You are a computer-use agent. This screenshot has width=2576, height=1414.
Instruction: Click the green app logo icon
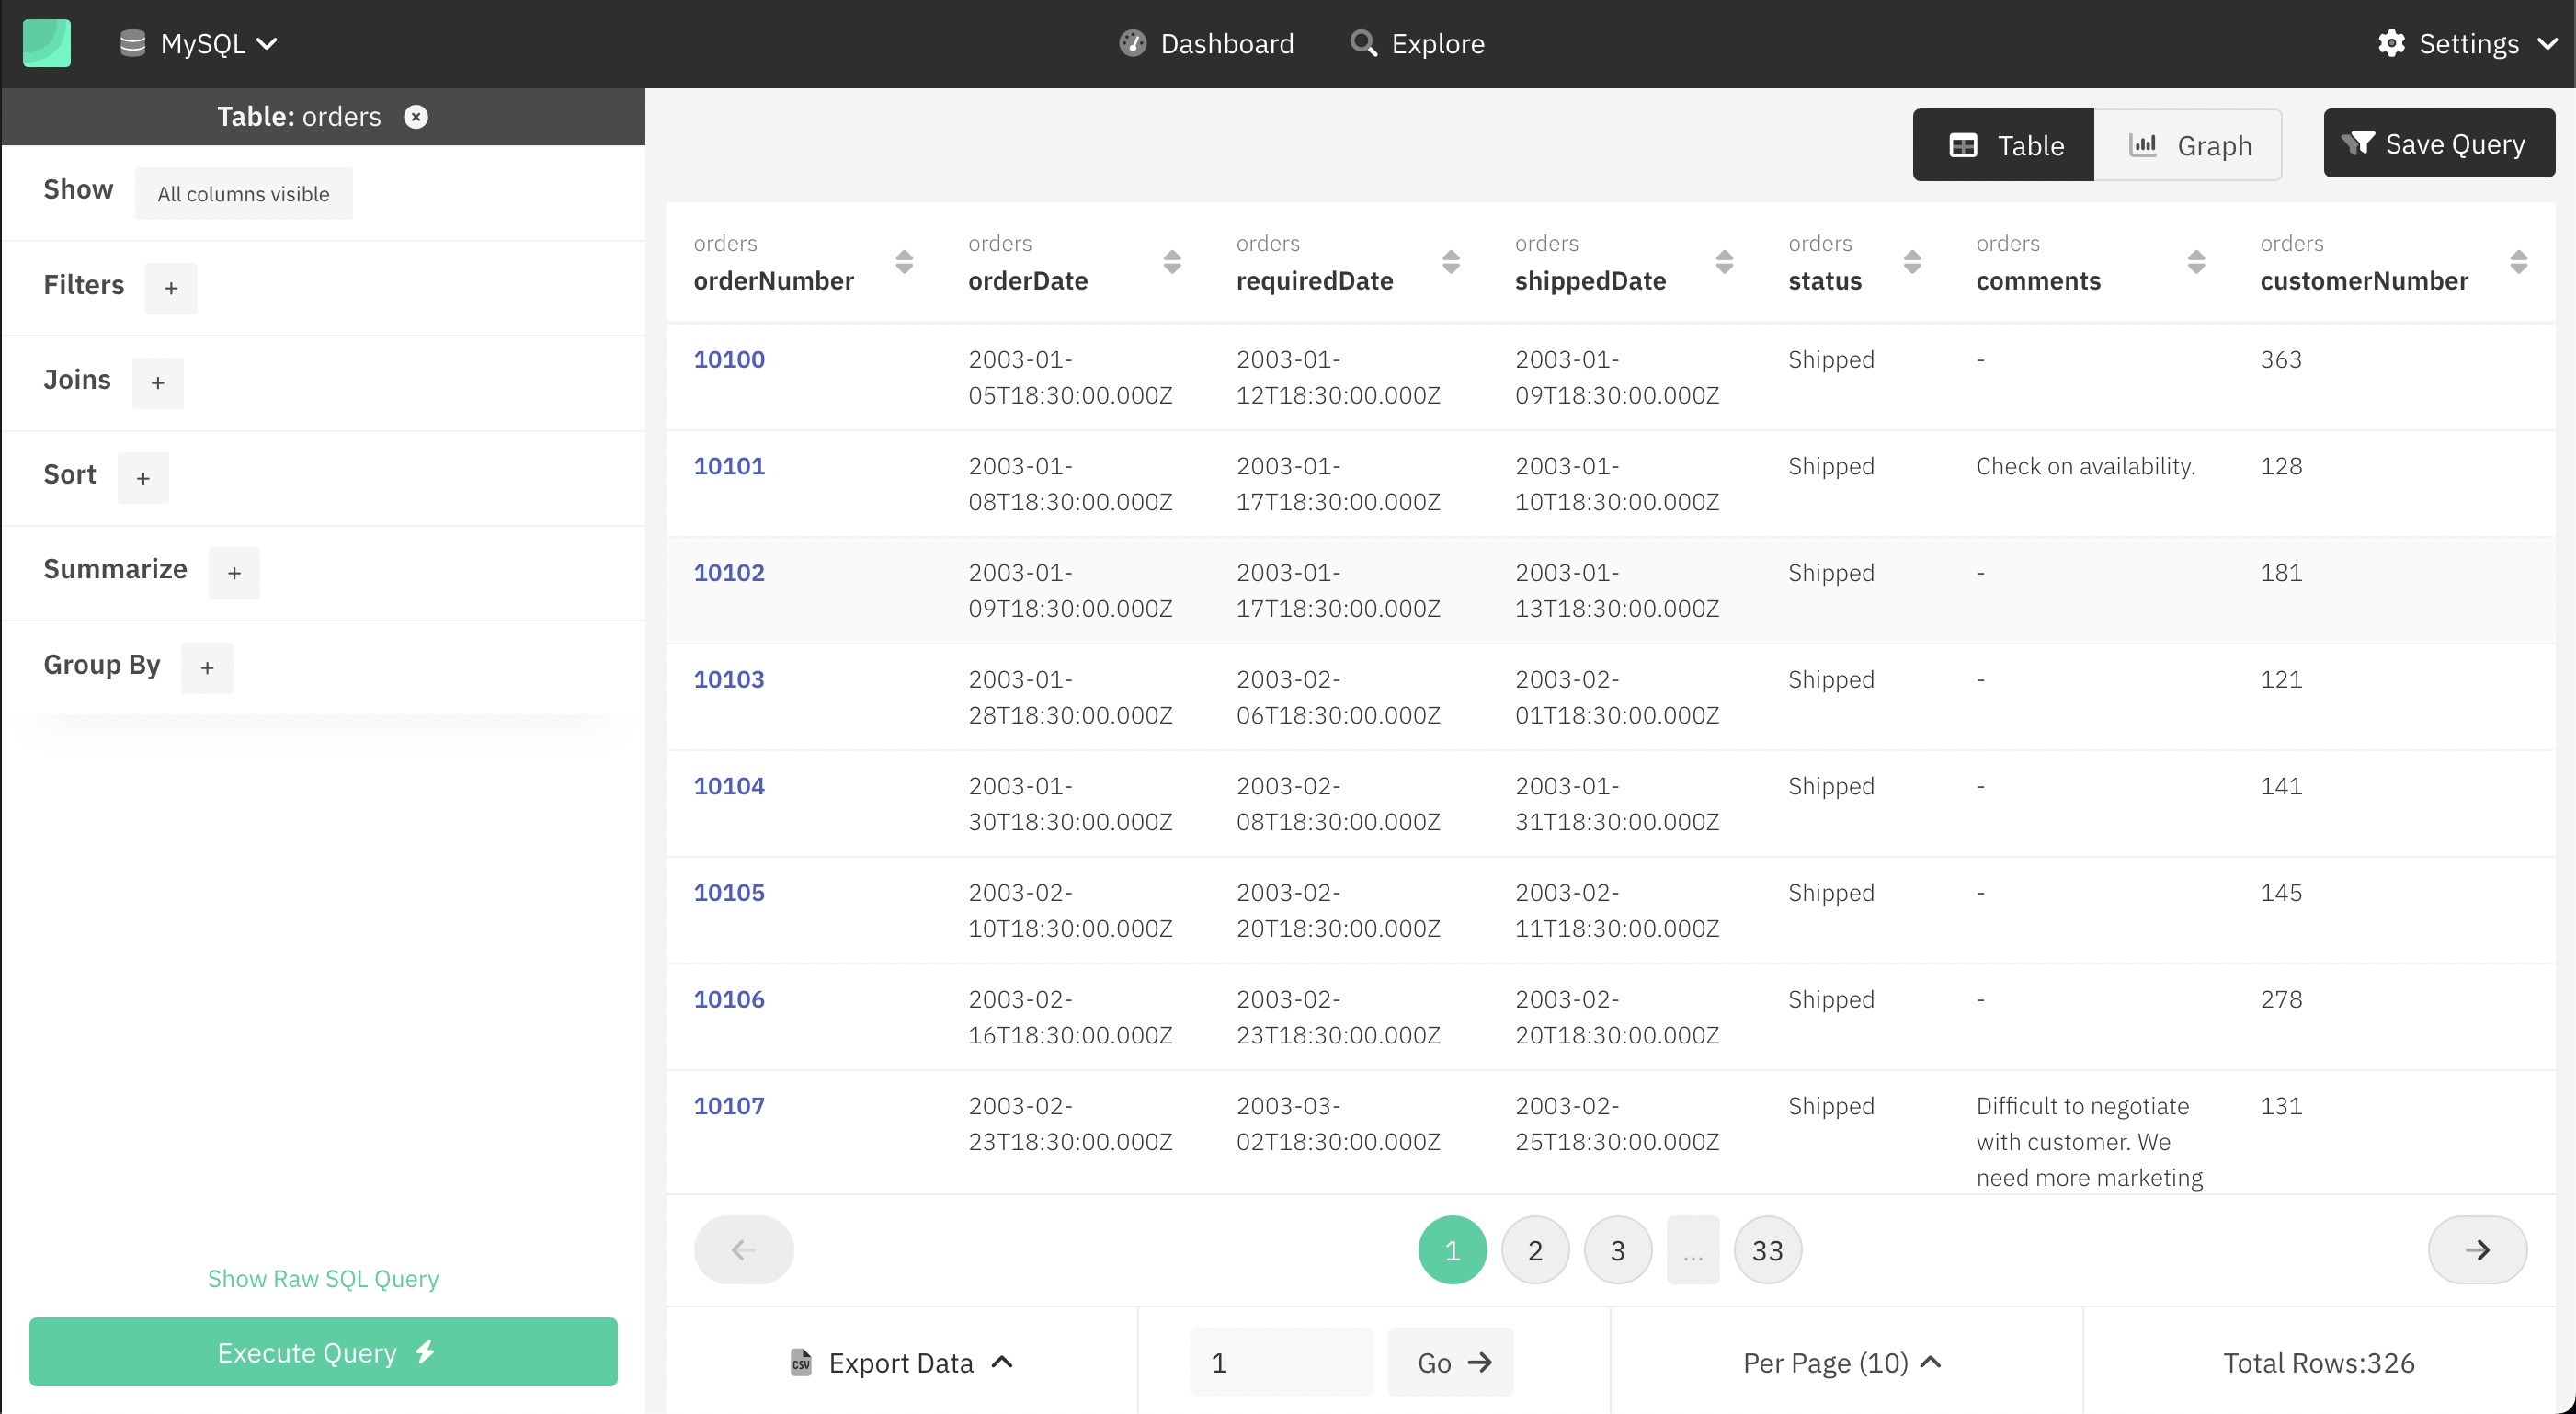point(47,43)
